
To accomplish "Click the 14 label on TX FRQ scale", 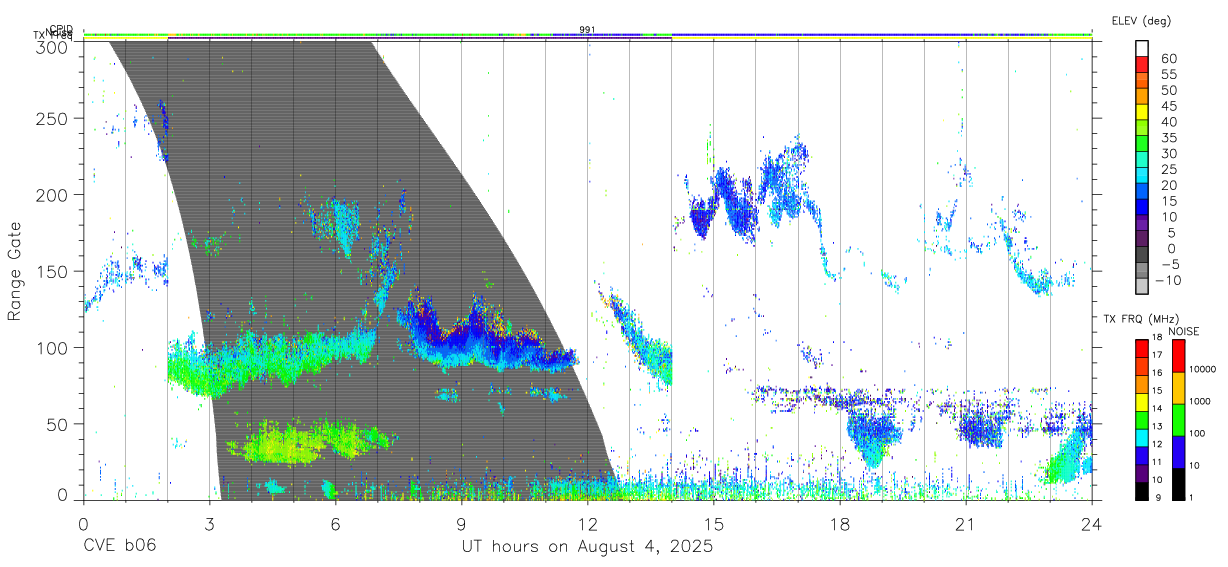I will click(1156, 409).
